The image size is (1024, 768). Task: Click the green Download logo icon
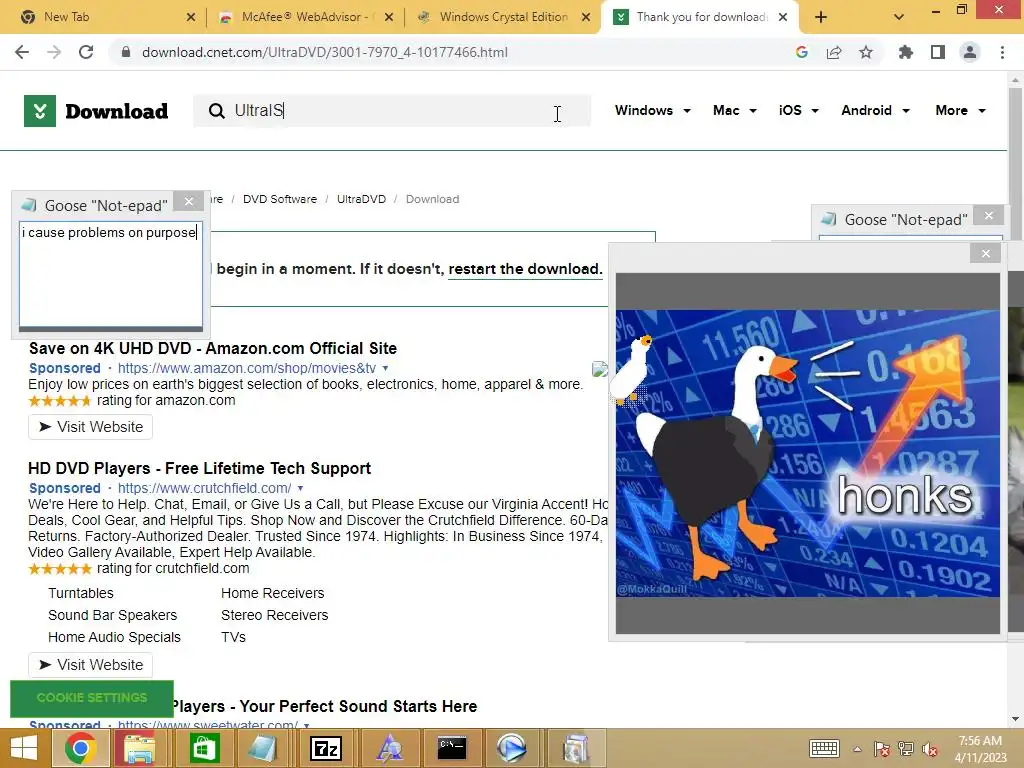point(40,111)
